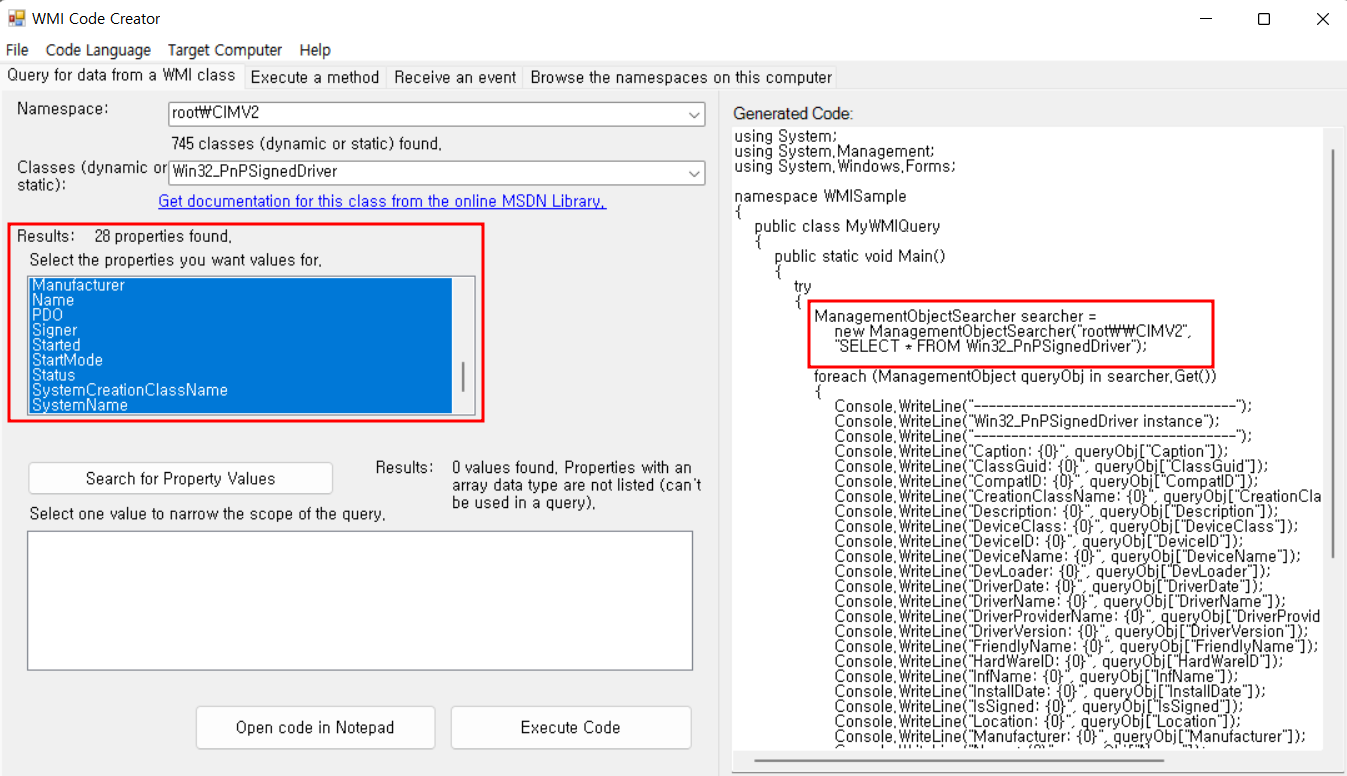
Task: Click the HardWareID WriteLine code line
Action: click(x=1058, y=661)
